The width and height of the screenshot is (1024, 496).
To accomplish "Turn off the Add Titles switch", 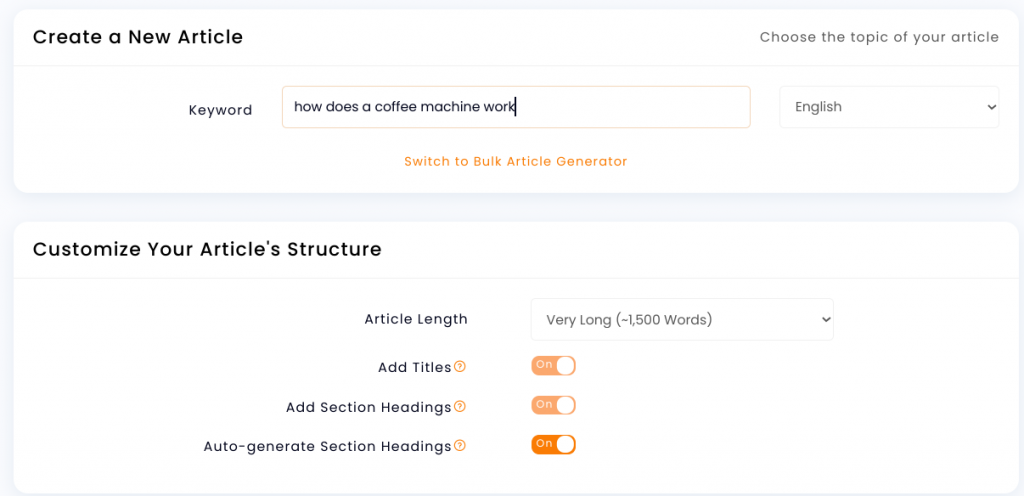I will click(x=553, y=365).
